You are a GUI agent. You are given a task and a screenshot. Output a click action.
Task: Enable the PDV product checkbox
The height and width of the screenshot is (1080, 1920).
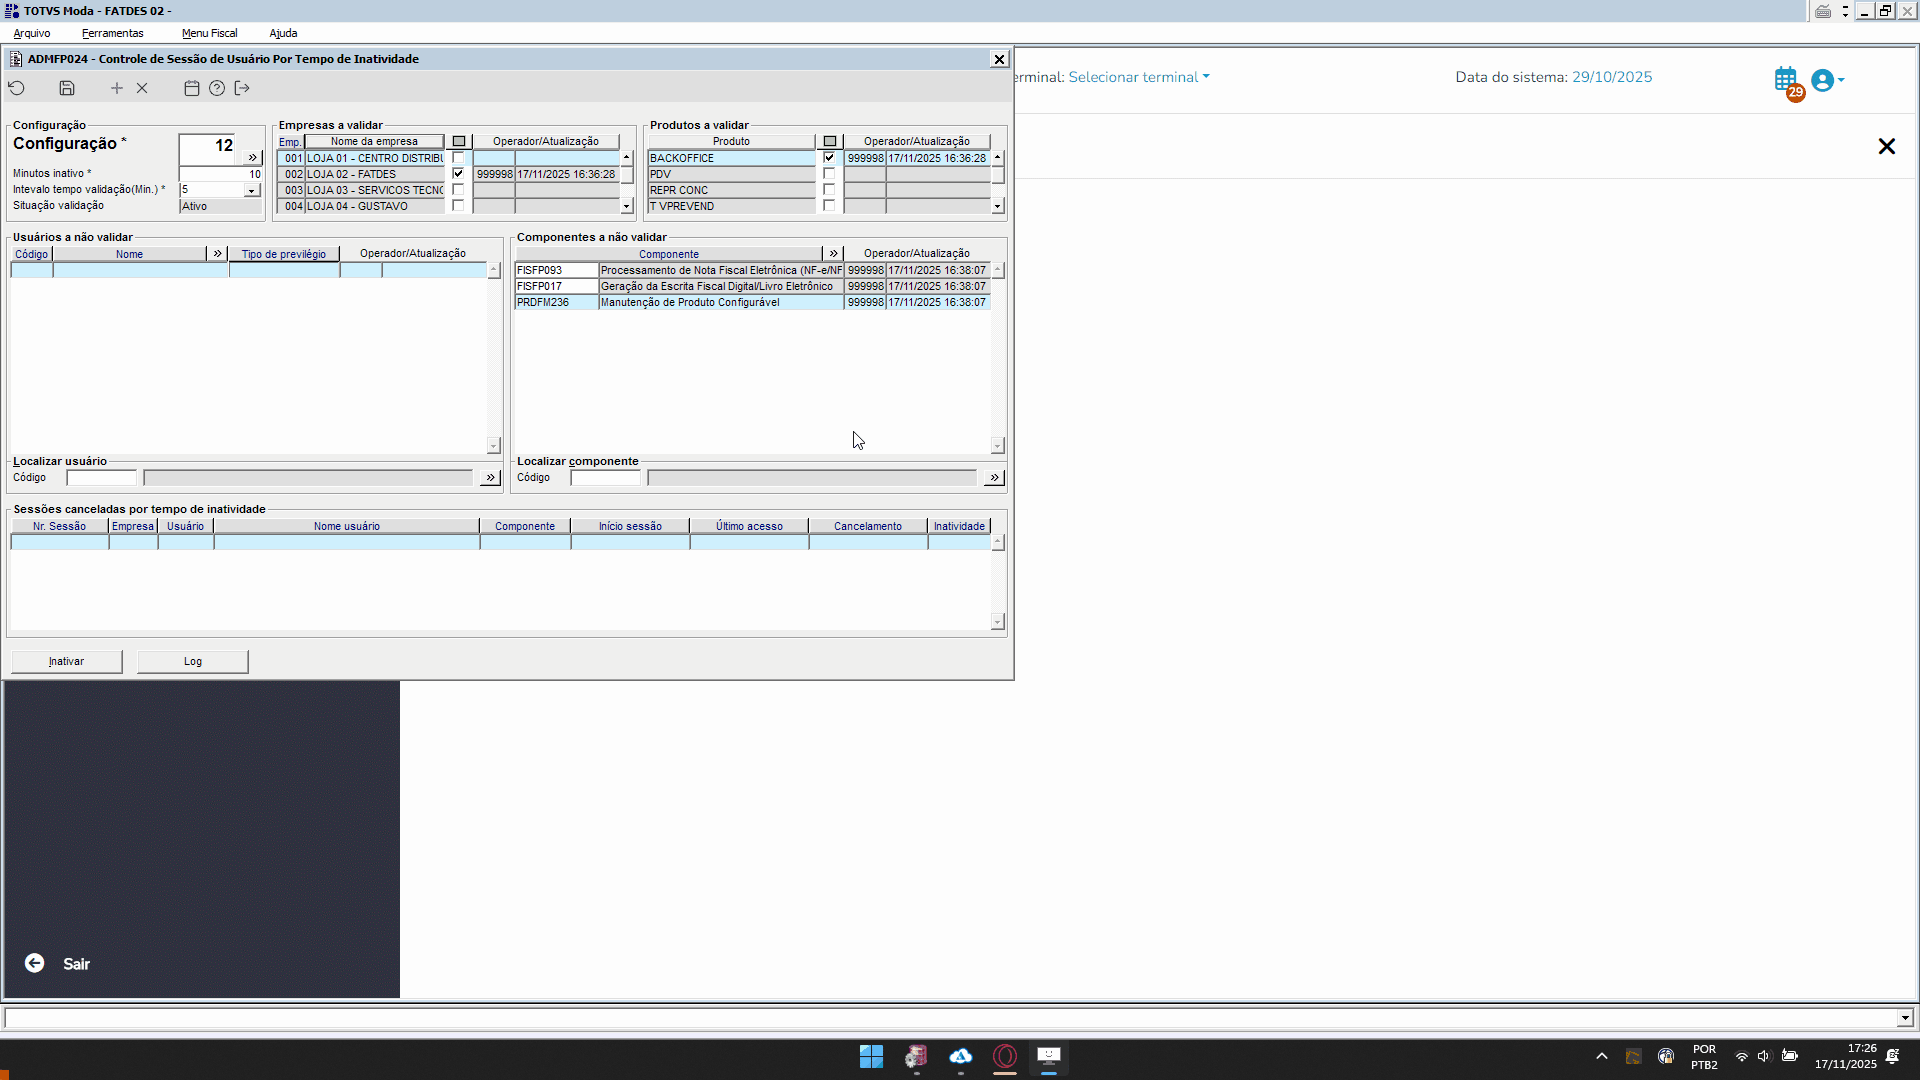coord(829,174)
